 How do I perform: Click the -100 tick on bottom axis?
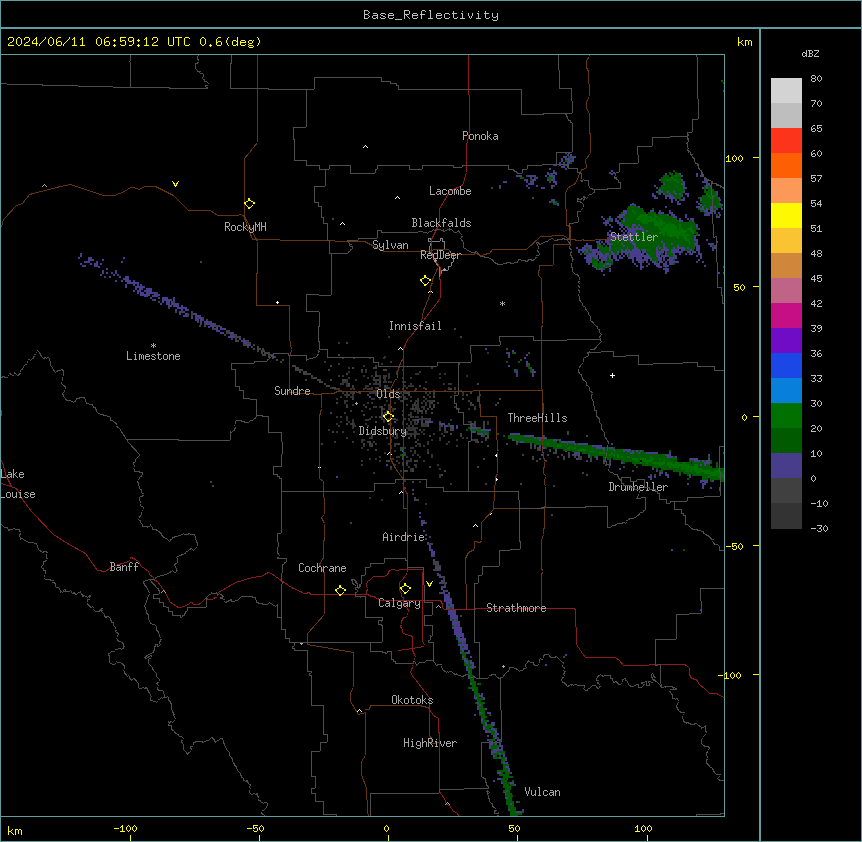coord(125,828)
